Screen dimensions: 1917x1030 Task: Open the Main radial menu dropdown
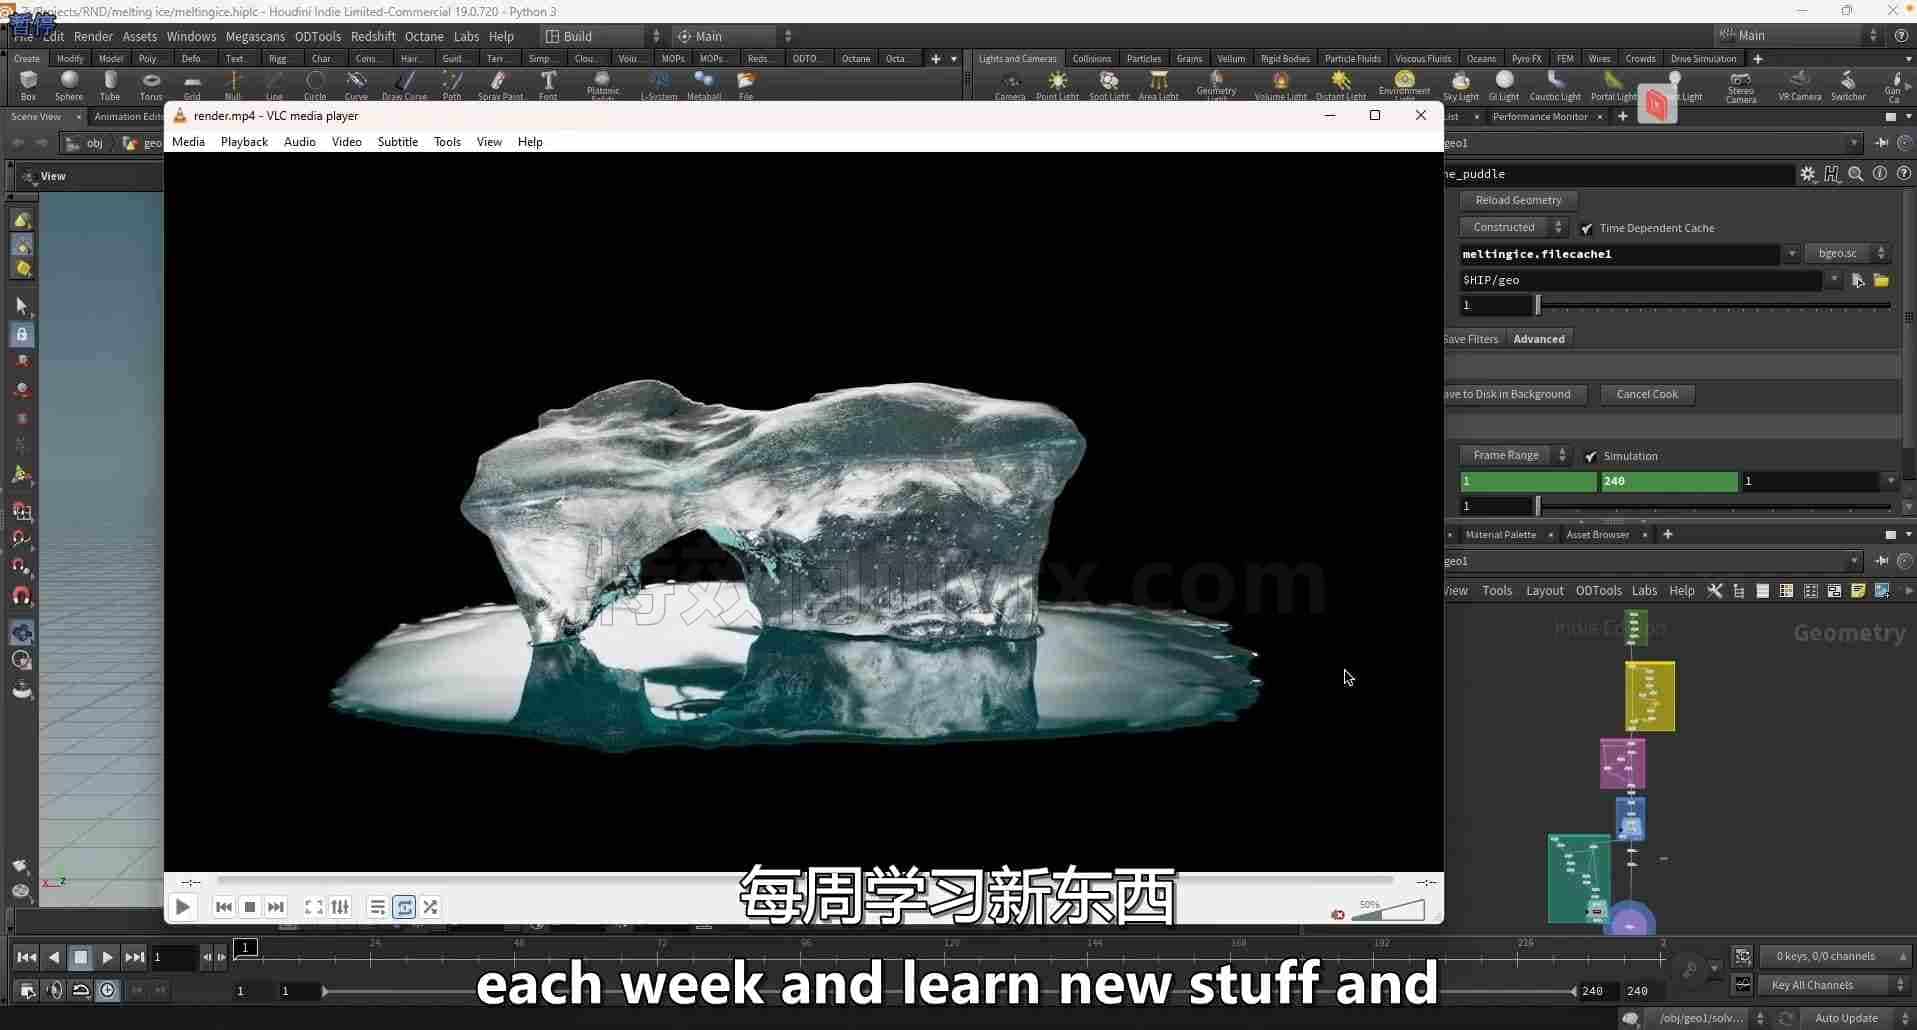[733, 36]
